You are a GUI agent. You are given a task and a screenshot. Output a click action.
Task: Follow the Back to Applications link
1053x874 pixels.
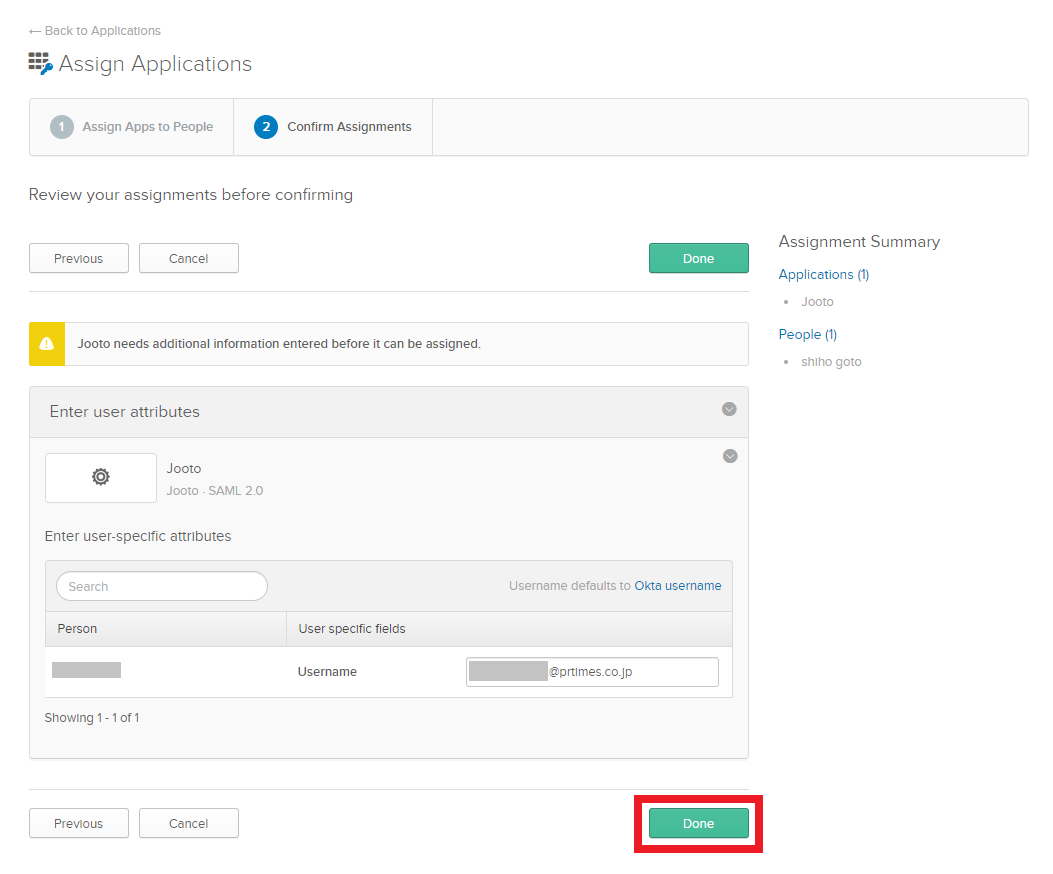point(95,31)
